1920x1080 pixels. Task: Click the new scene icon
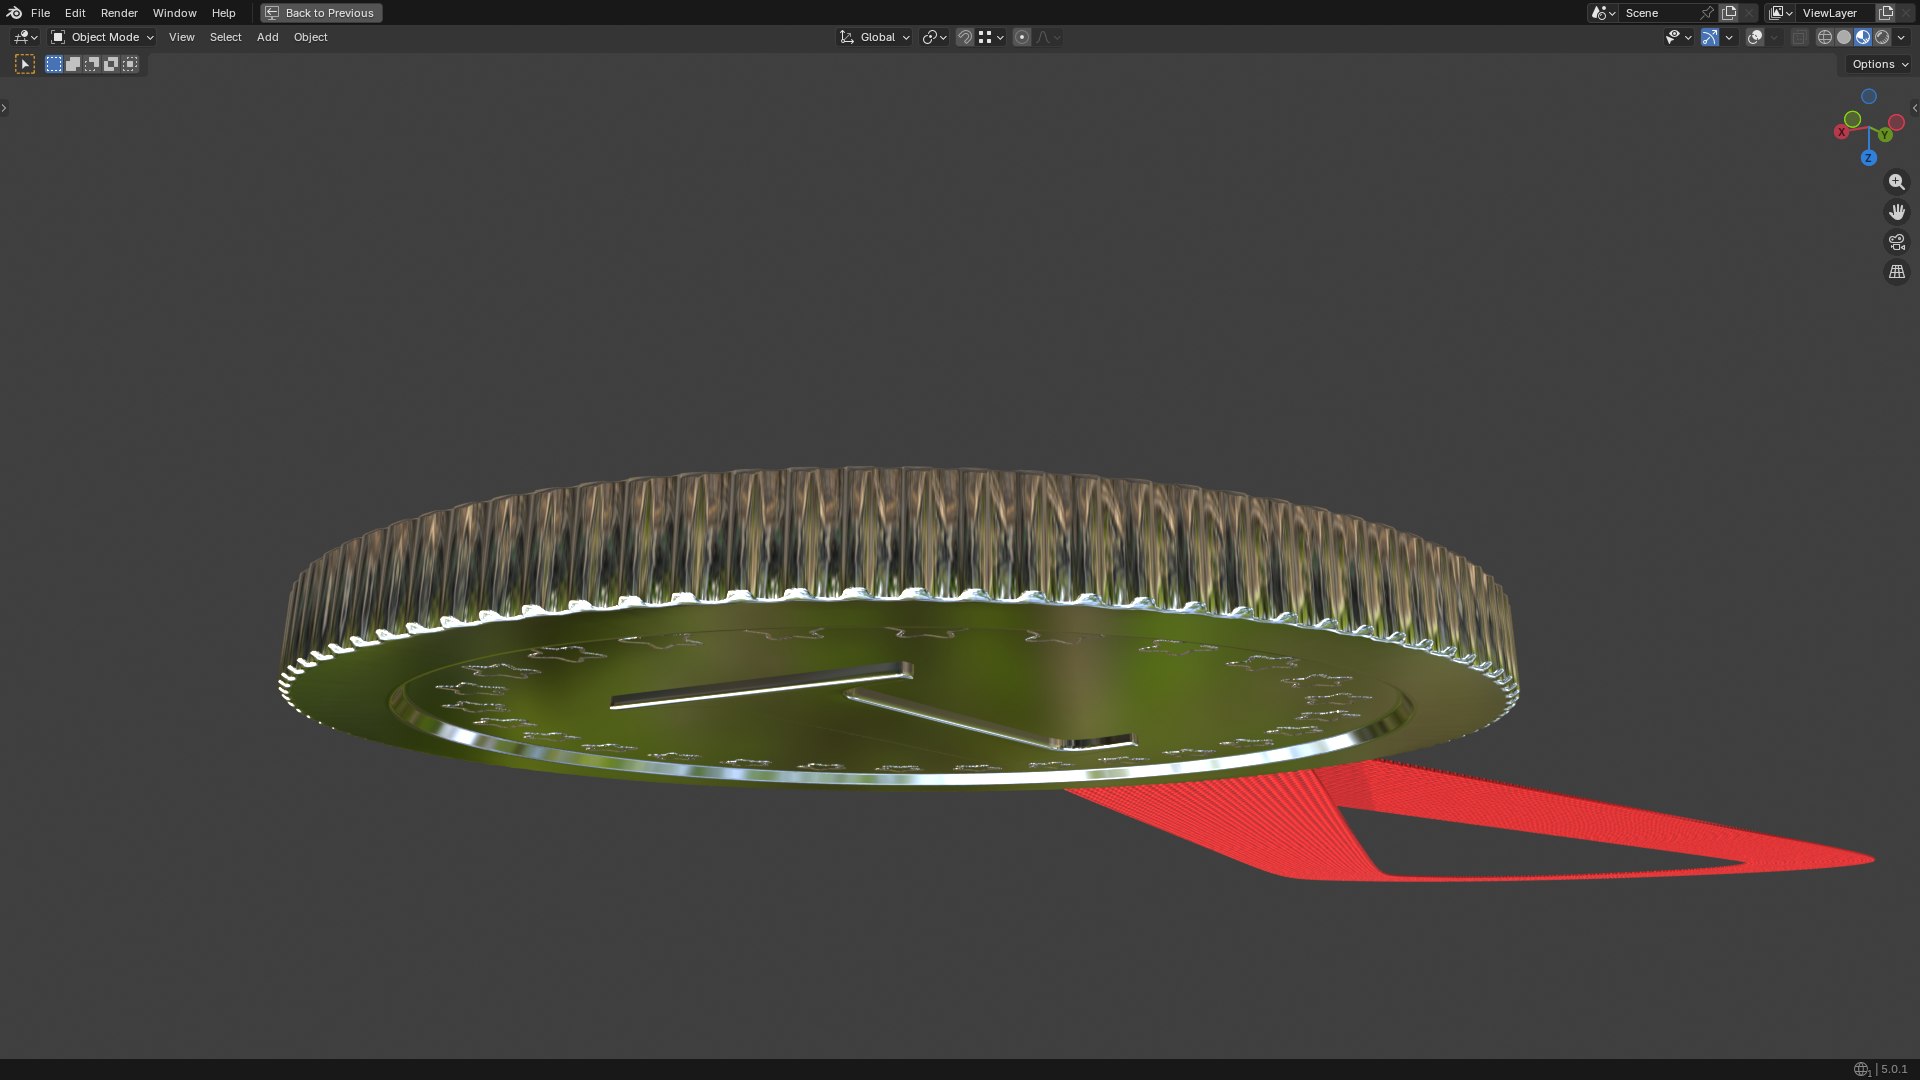tap(1729, 13)
